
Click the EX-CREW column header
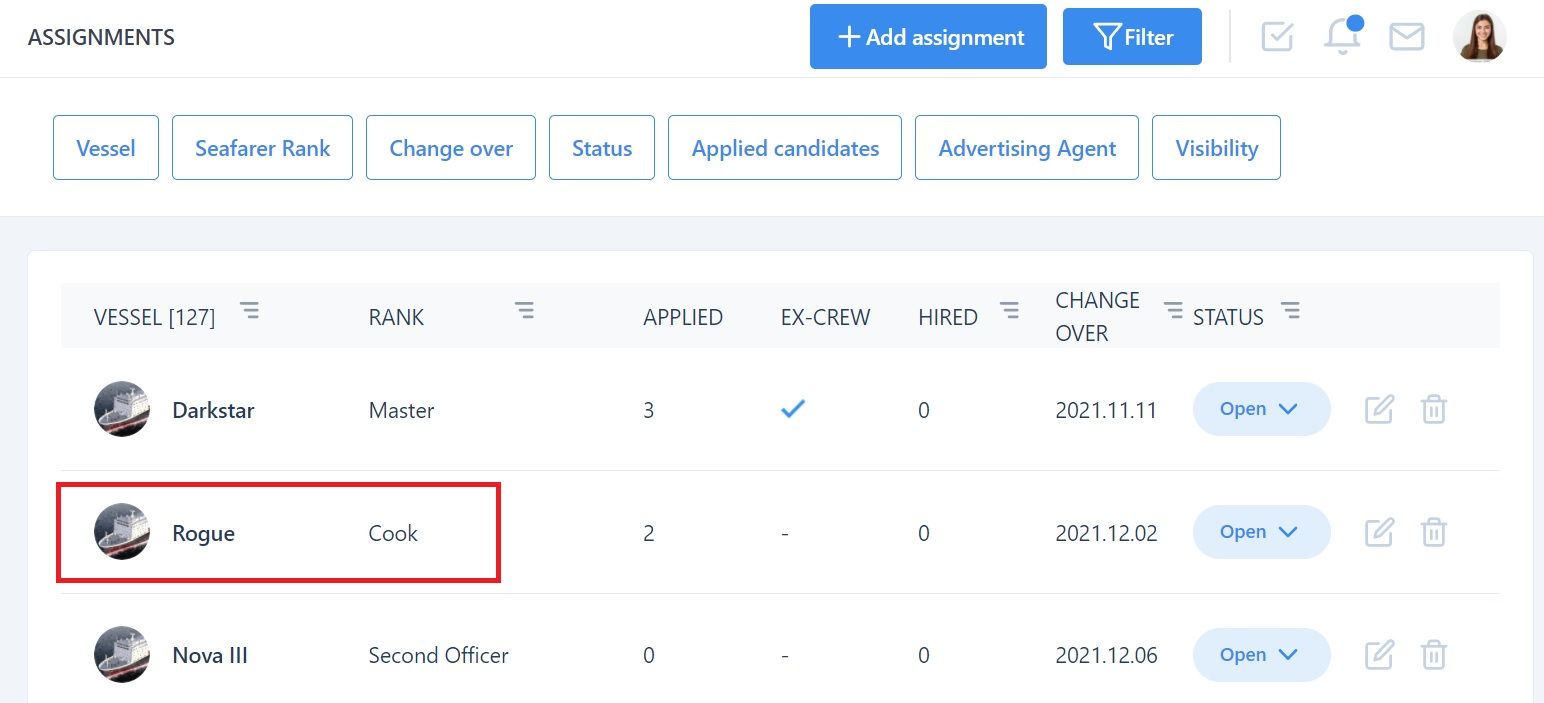pyautogui.click(x=826, y=317)
